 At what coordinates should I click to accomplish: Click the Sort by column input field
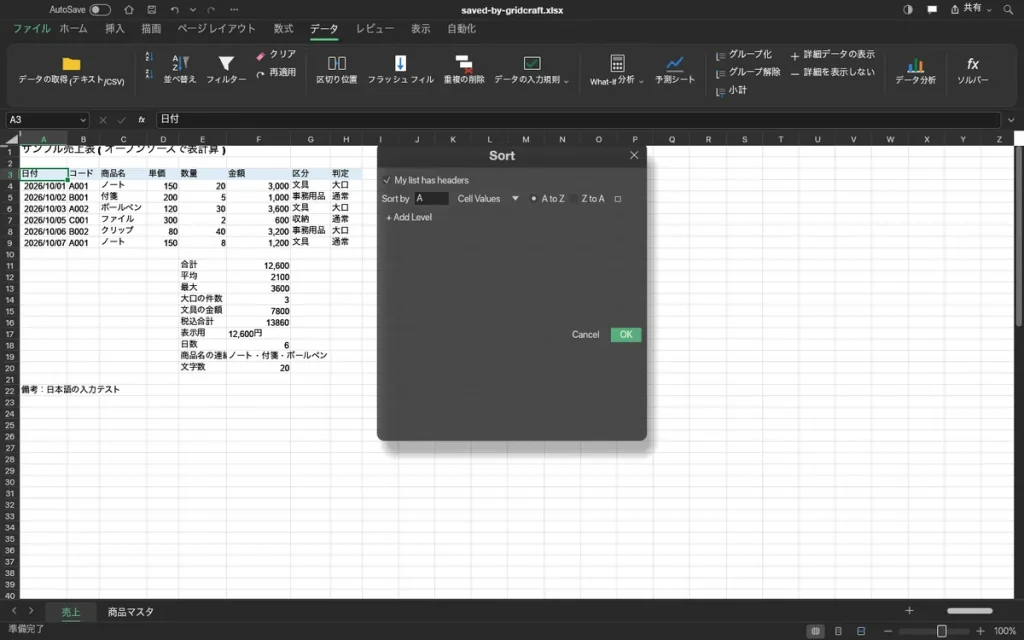pos(431,199)
